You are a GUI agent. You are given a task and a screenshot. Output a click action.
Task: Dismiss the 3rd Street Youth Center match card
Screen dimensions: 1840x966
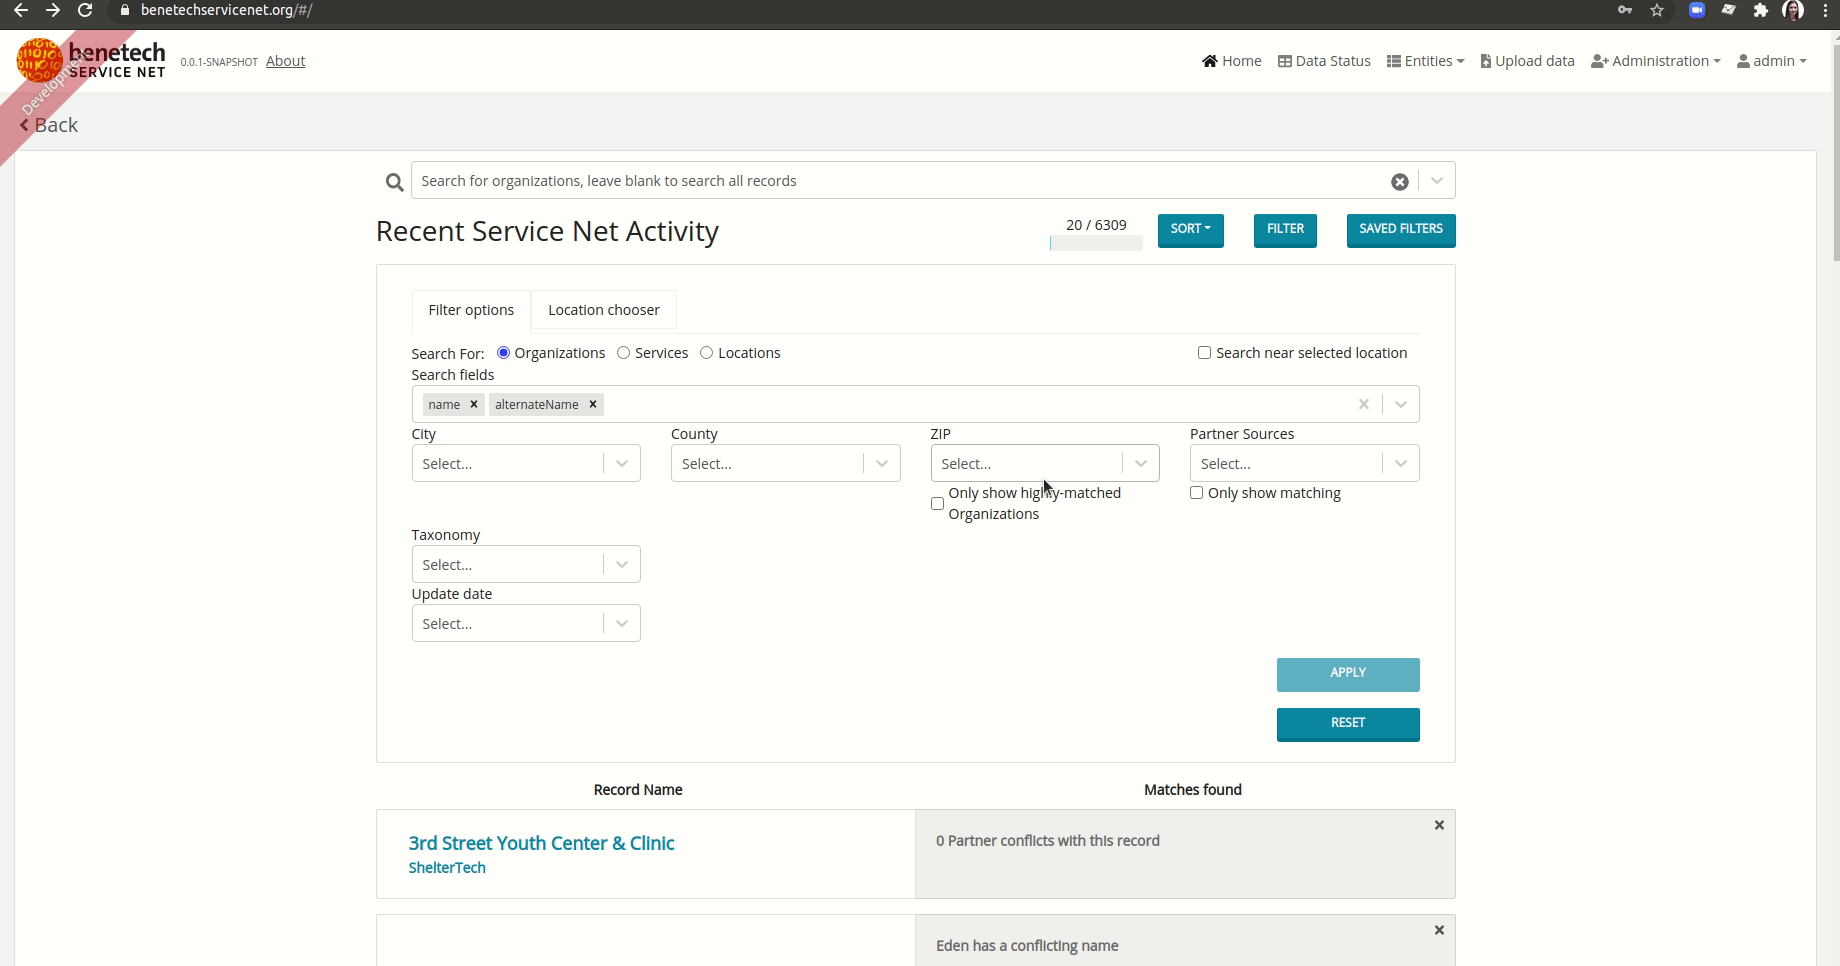1439,825
